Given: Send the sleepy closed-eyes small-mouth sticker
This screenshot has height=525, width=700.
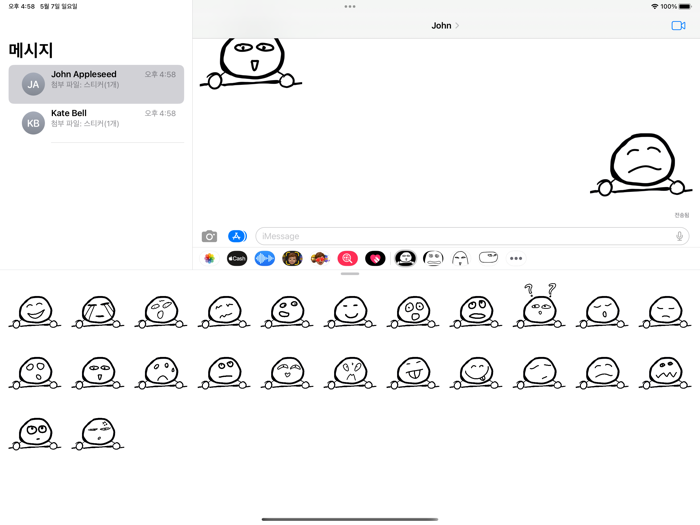Looking at the screenshot, I should (602, 312).
